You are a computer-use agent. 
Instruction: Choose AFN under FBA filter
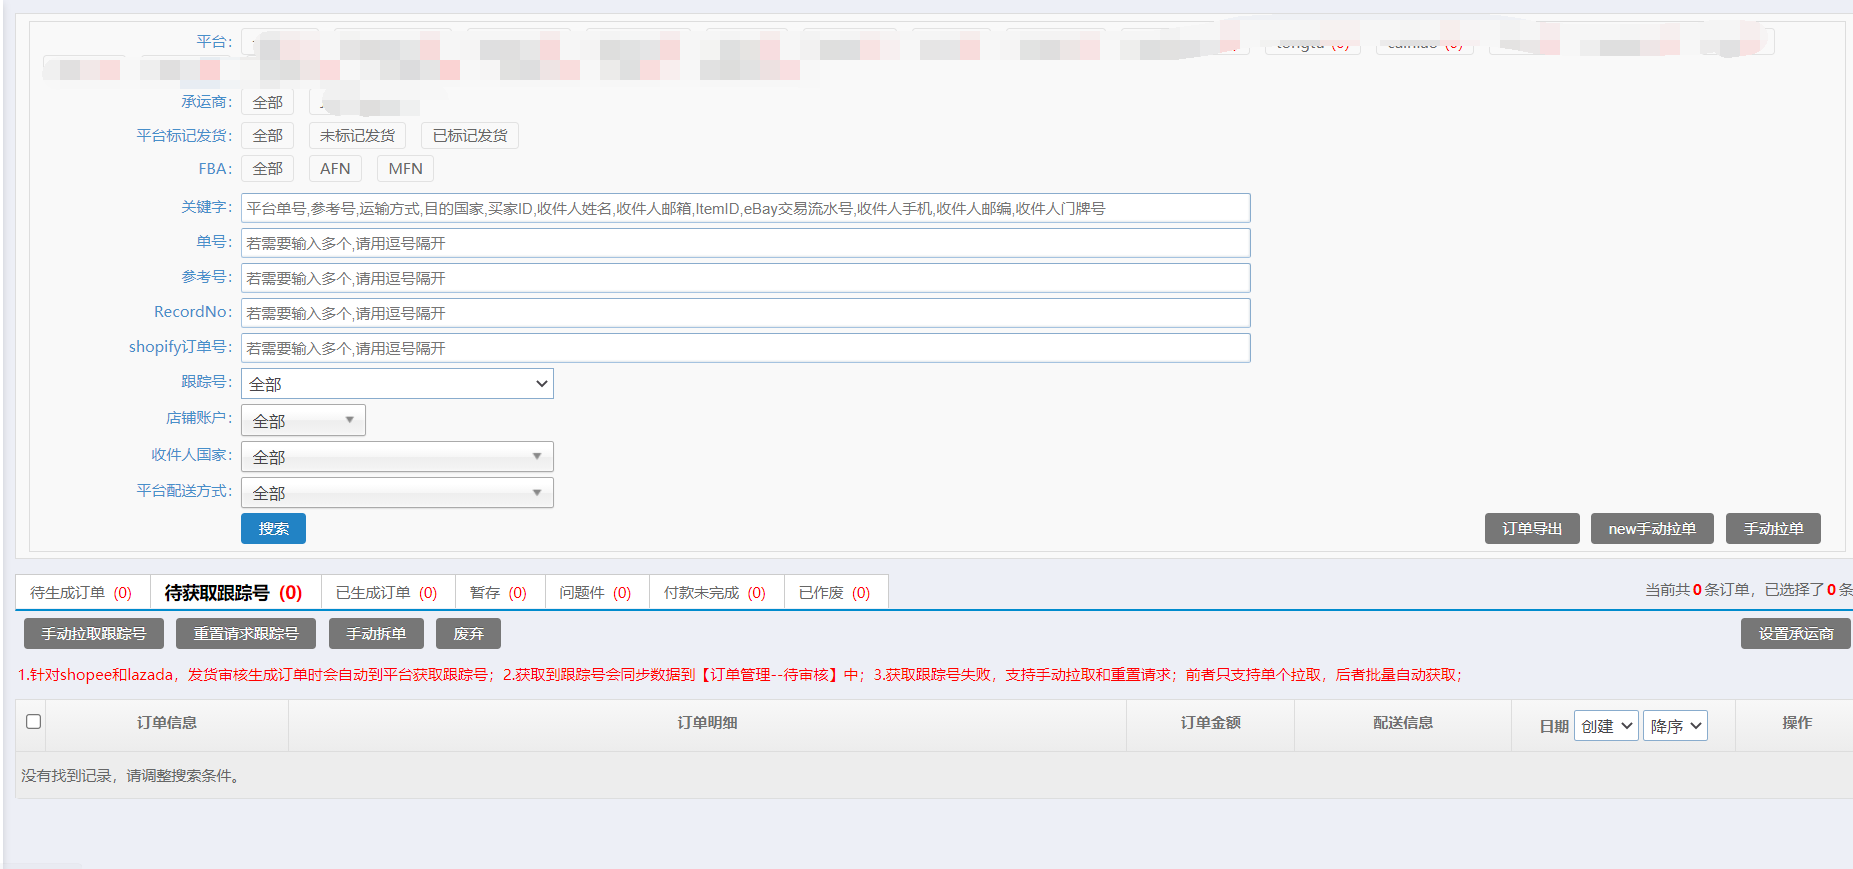pos(335,169)
